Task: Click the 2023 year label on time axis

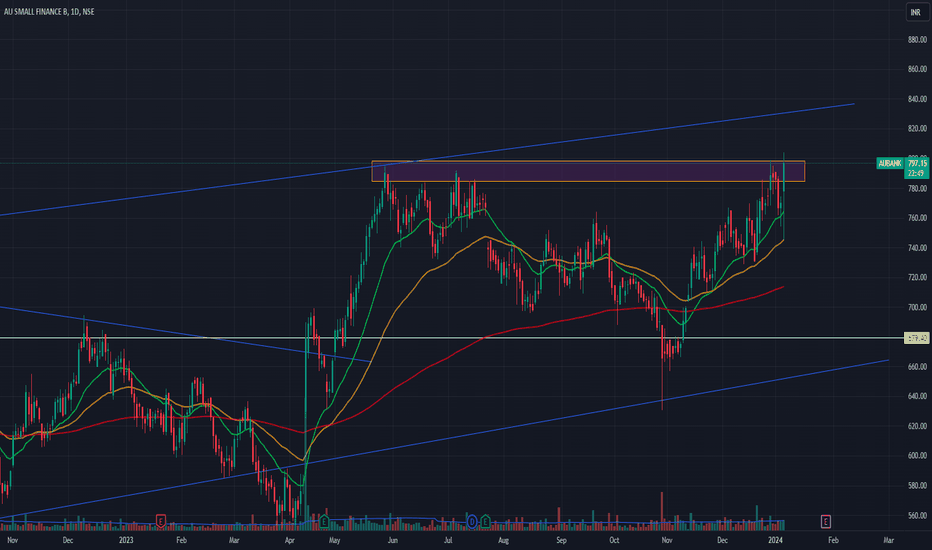Action: pyautogui.click(x=126, y=540)
